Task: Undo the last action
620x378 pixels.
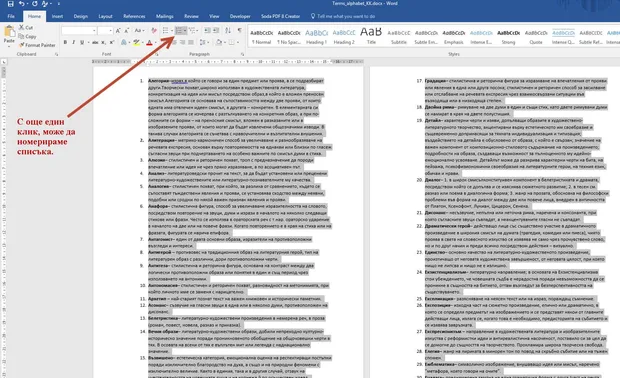Action: coord(21,4)
